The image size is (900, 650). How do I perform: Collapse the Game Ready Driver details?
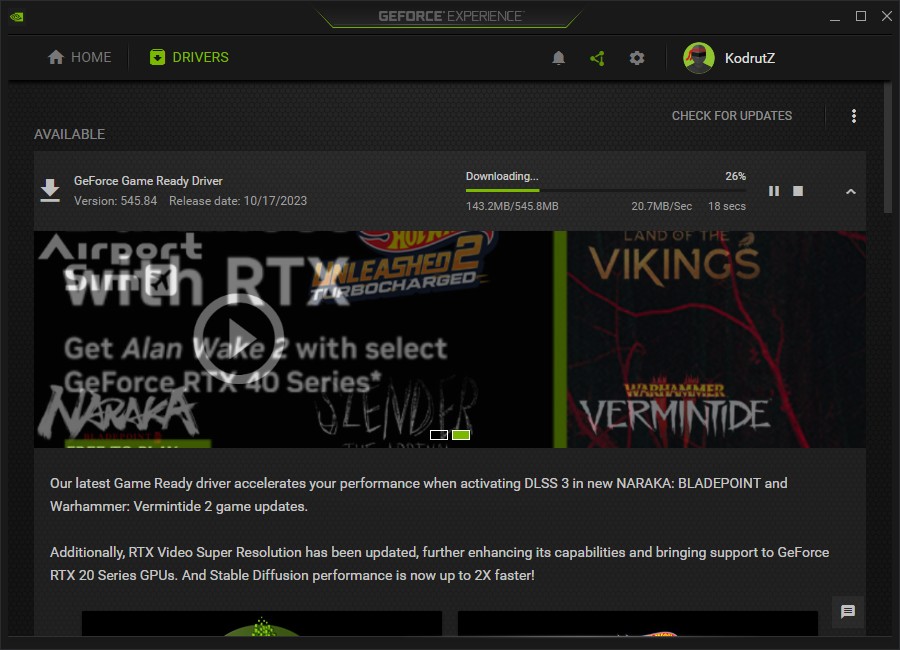(x=851, y=191)
